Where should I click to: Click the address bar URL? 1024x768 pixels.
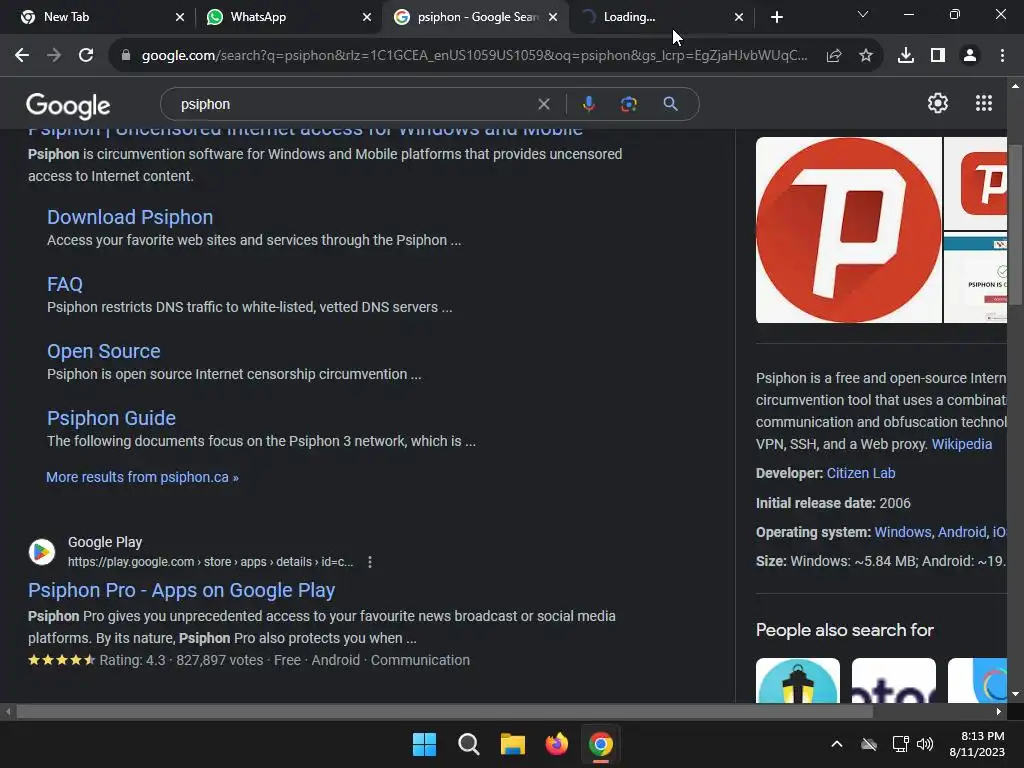pyautogui.click(x=474, y=56)
